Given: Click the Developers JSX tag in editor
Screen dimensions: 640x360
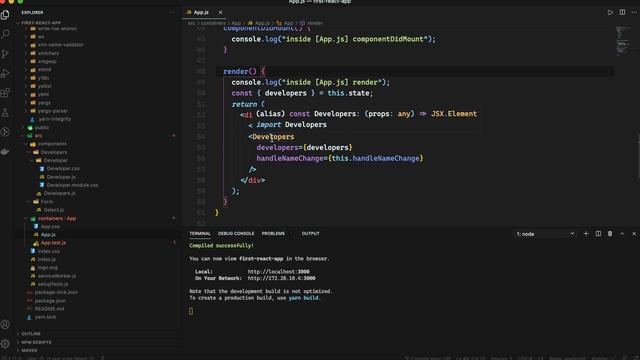Looking at the screenshot, I should point(273,137).
